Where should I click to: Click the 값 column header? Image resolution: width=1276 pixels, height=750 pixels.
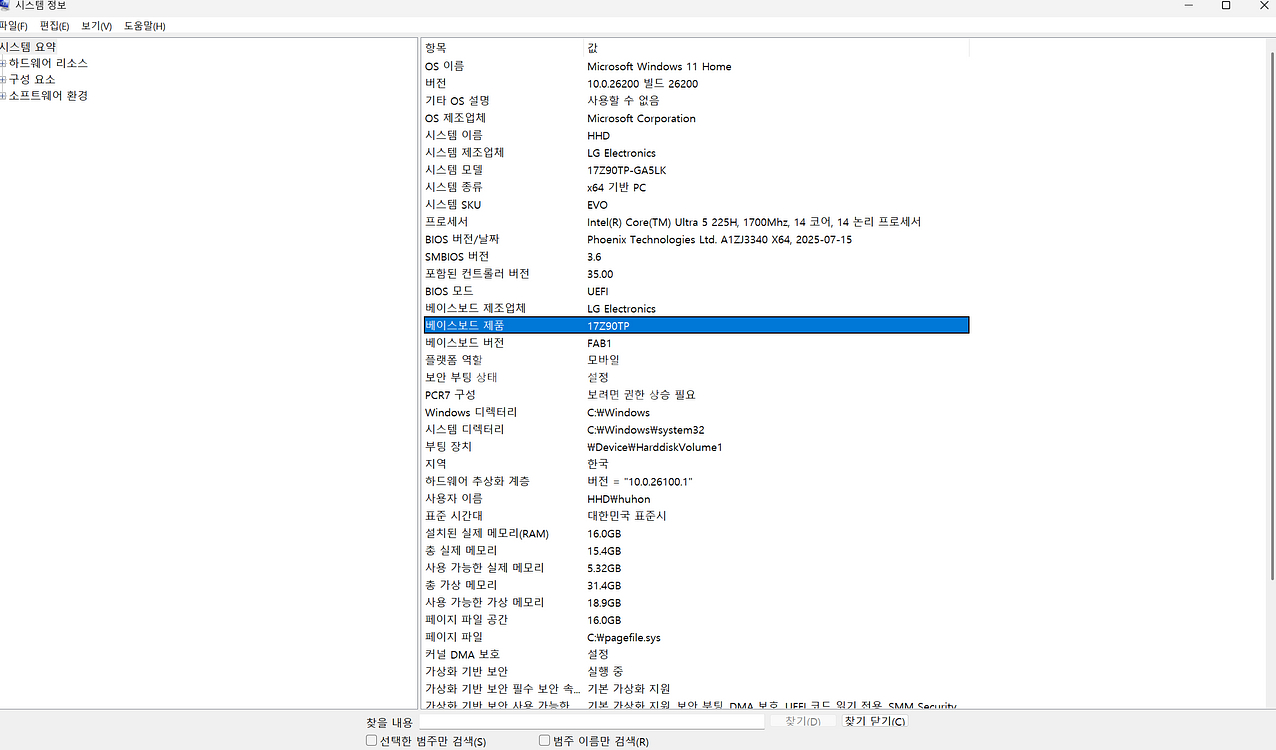point(700,47)
